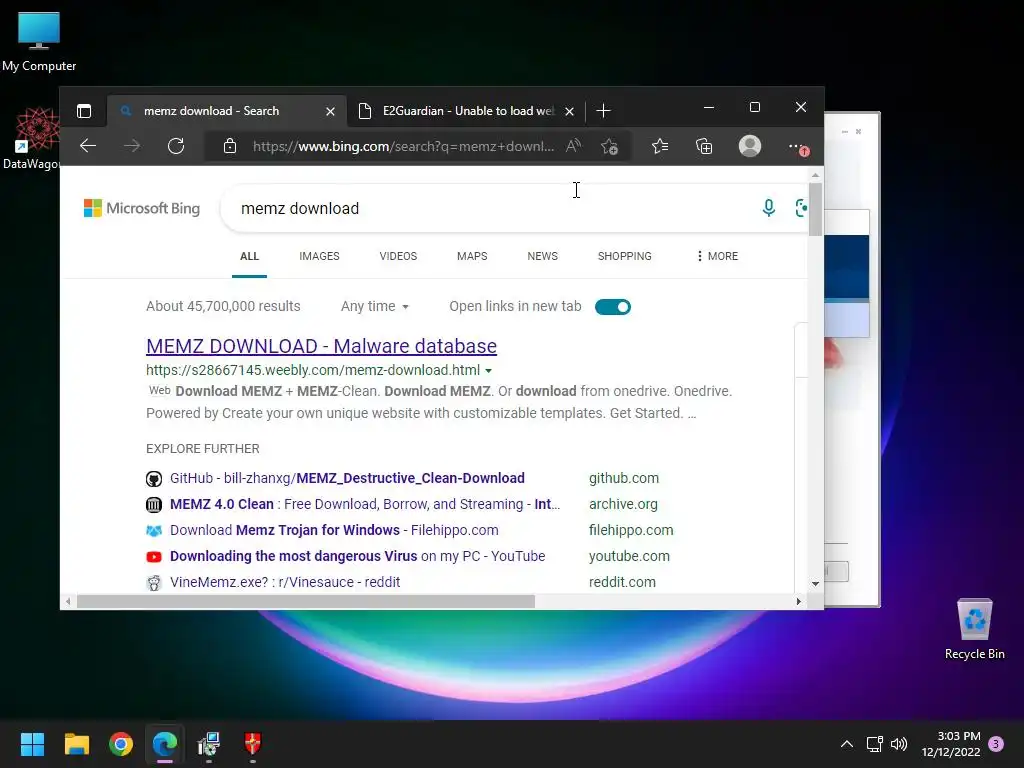Select the ALL results tab
The width and height of the screenshot is (1024, 768).
click(249, 256)
